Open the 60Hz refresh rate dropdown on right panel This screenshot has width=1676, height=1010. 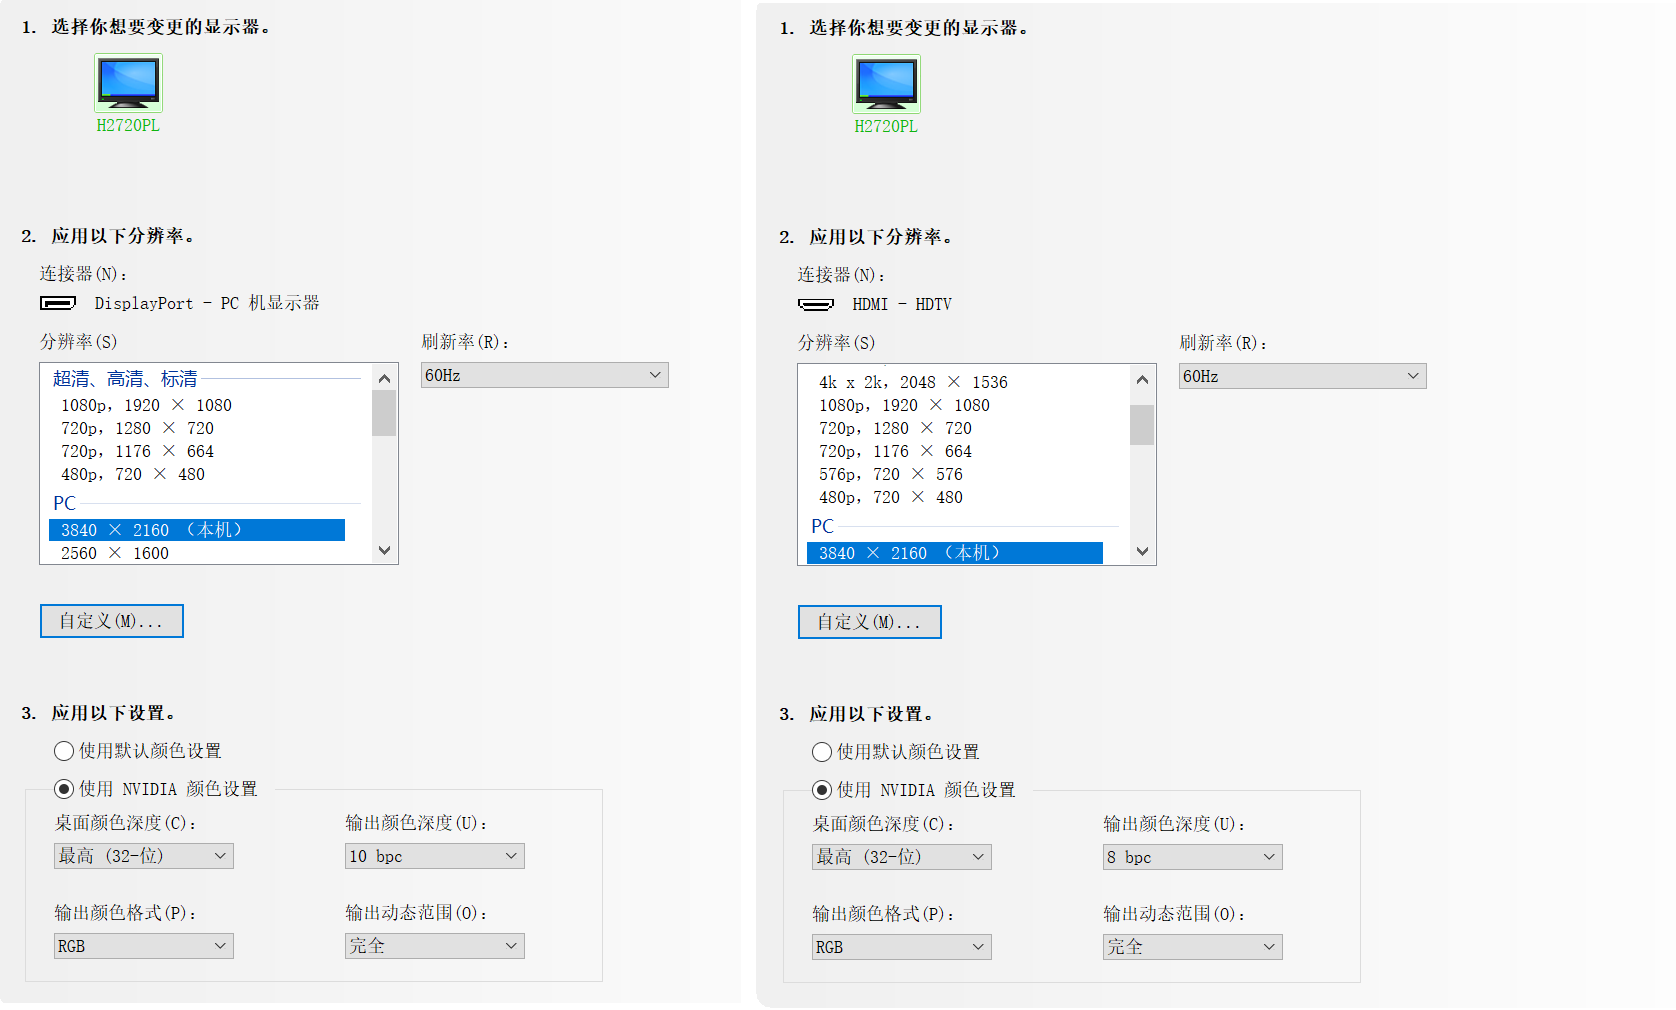(1302, 376)
